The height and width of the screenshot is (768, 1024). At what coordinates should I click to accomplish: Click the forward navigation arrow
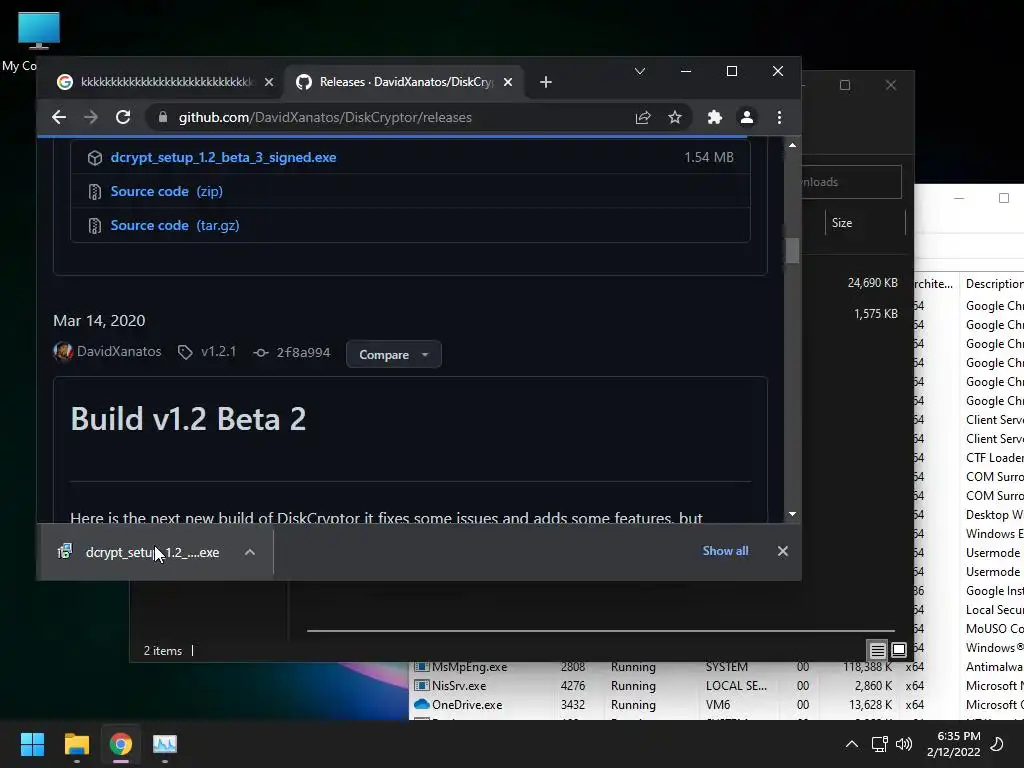tap(91, 118)
